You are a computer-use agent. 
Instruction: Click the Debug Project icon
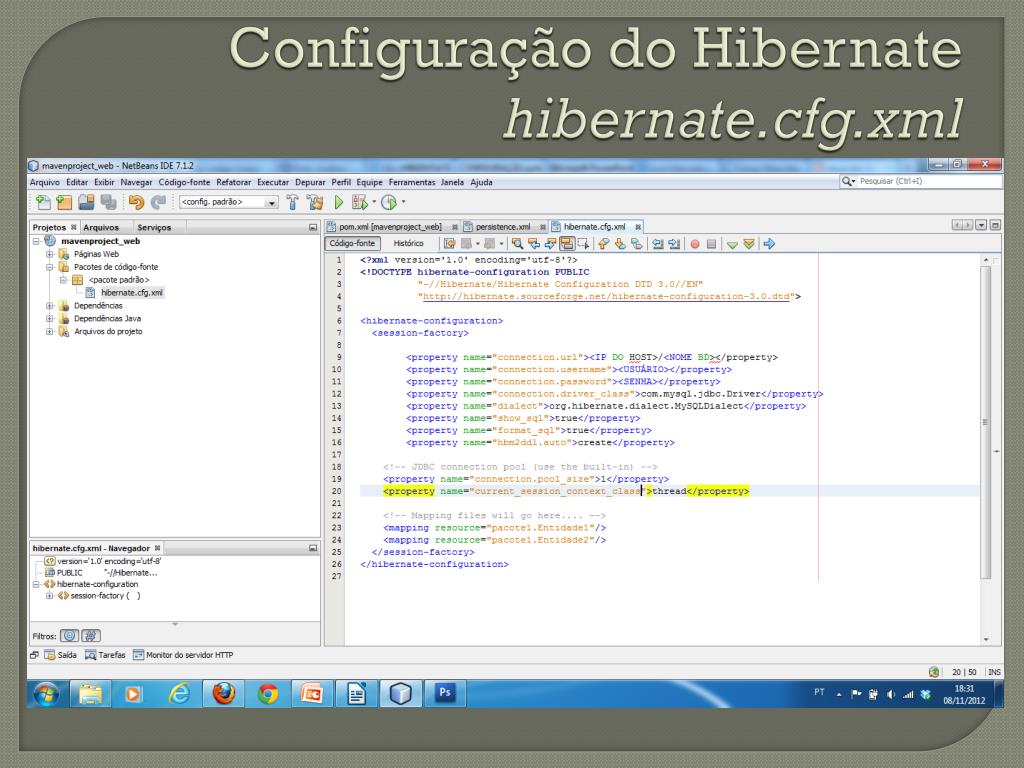[359, 202]
